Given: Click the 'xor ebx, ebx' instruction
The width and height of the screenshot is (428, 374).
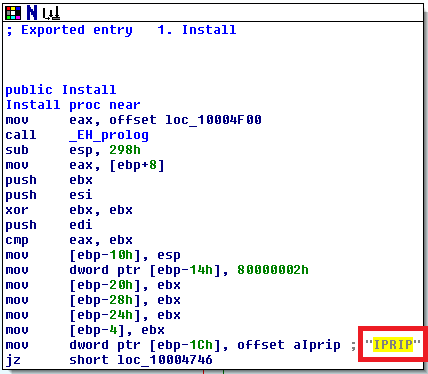Looking at the screenshot, I should pos(69,210).
